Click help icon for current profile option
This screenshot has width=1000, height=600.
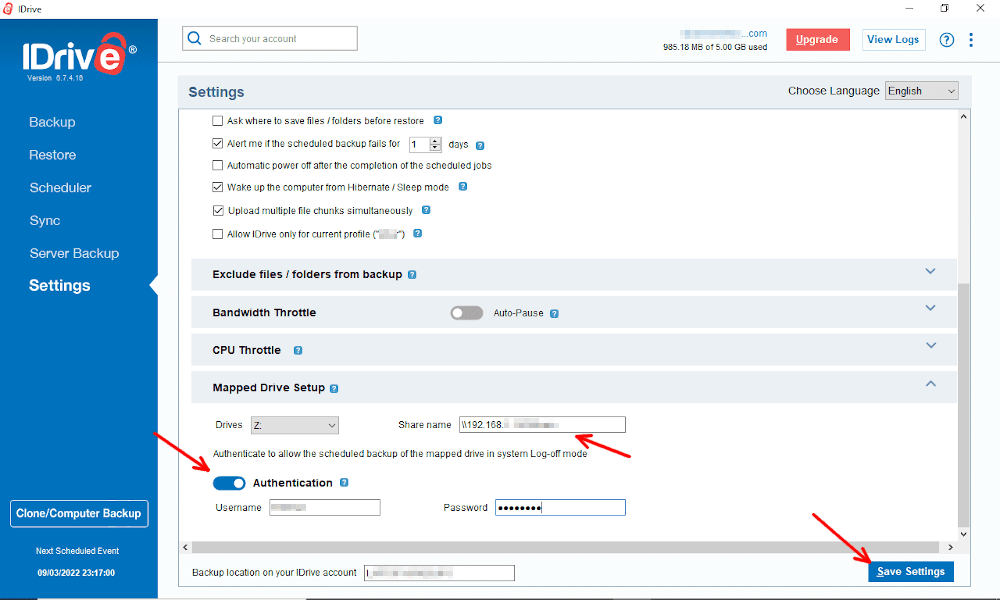tap(417, 233)
